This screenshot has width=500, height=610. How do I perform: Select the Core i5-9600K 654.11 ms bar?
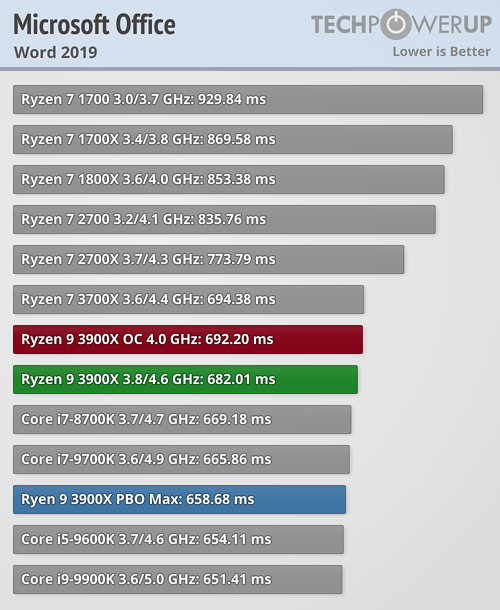(x=178, y=540)
